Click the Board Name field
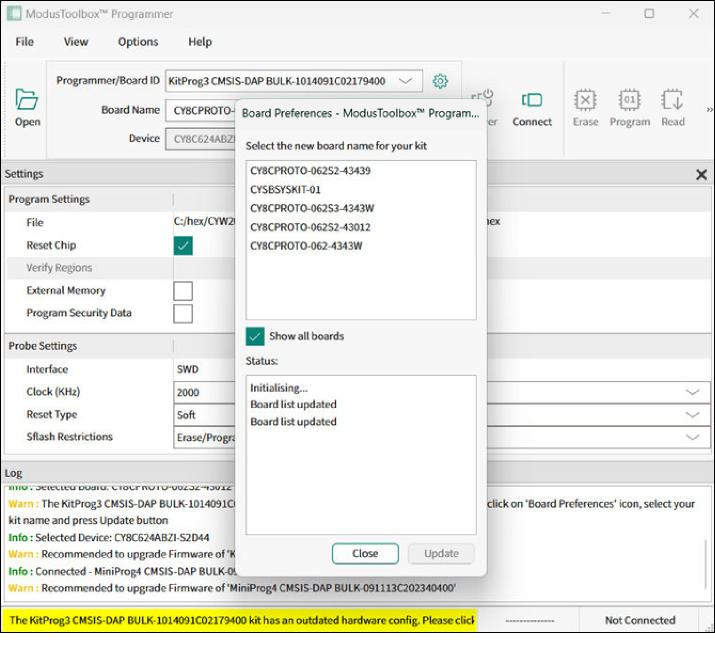This screenshot has height=647, width=715. [x=201, y=111]
